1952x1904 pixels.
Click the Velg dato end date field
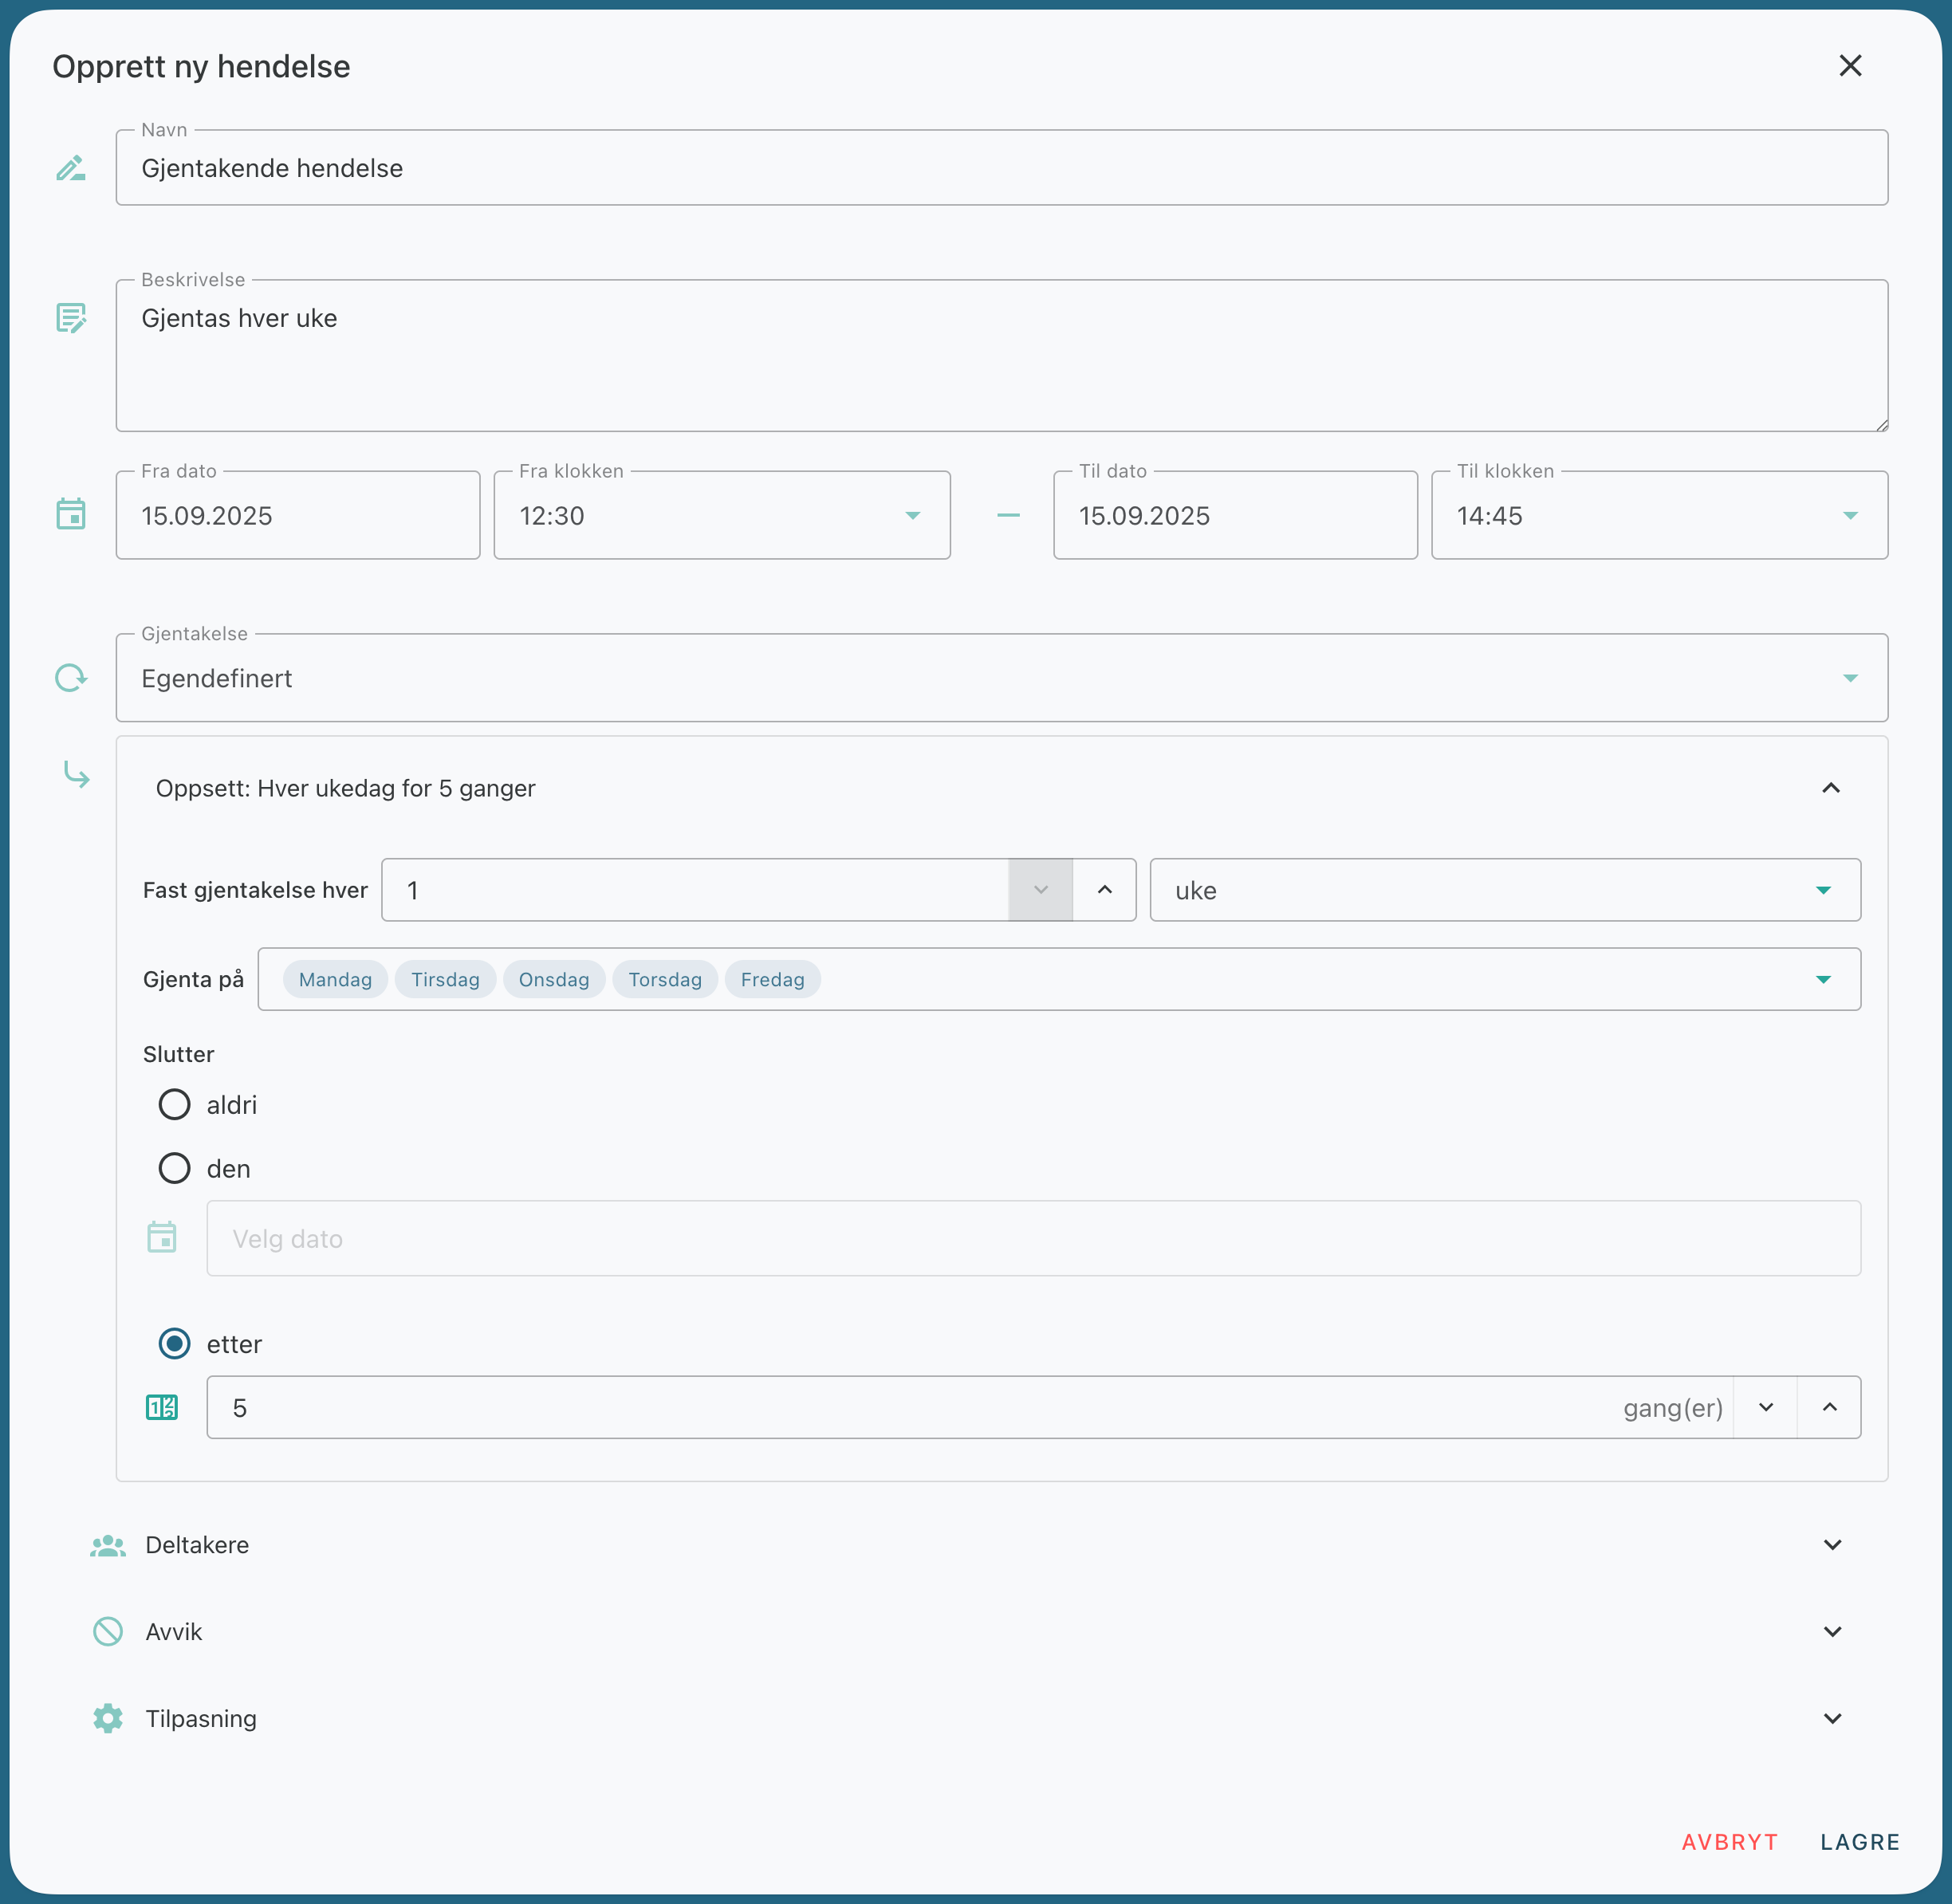[x=1034, y=1238]
